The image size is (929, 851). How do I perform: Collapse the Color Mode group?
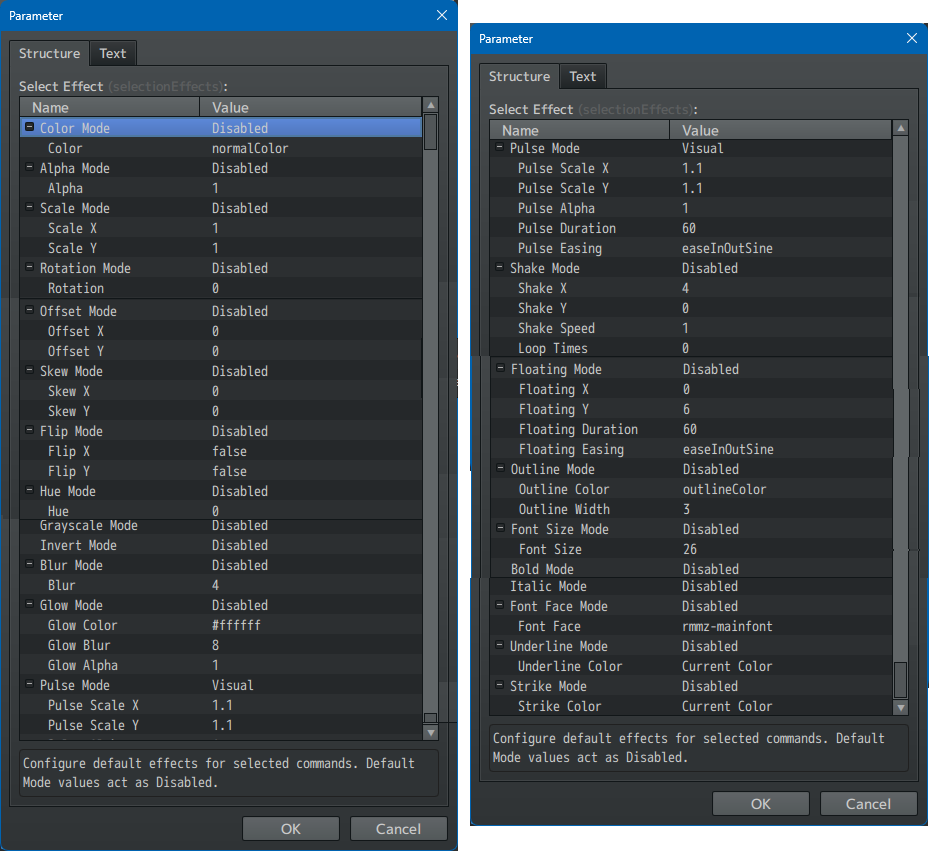(29, 127)
